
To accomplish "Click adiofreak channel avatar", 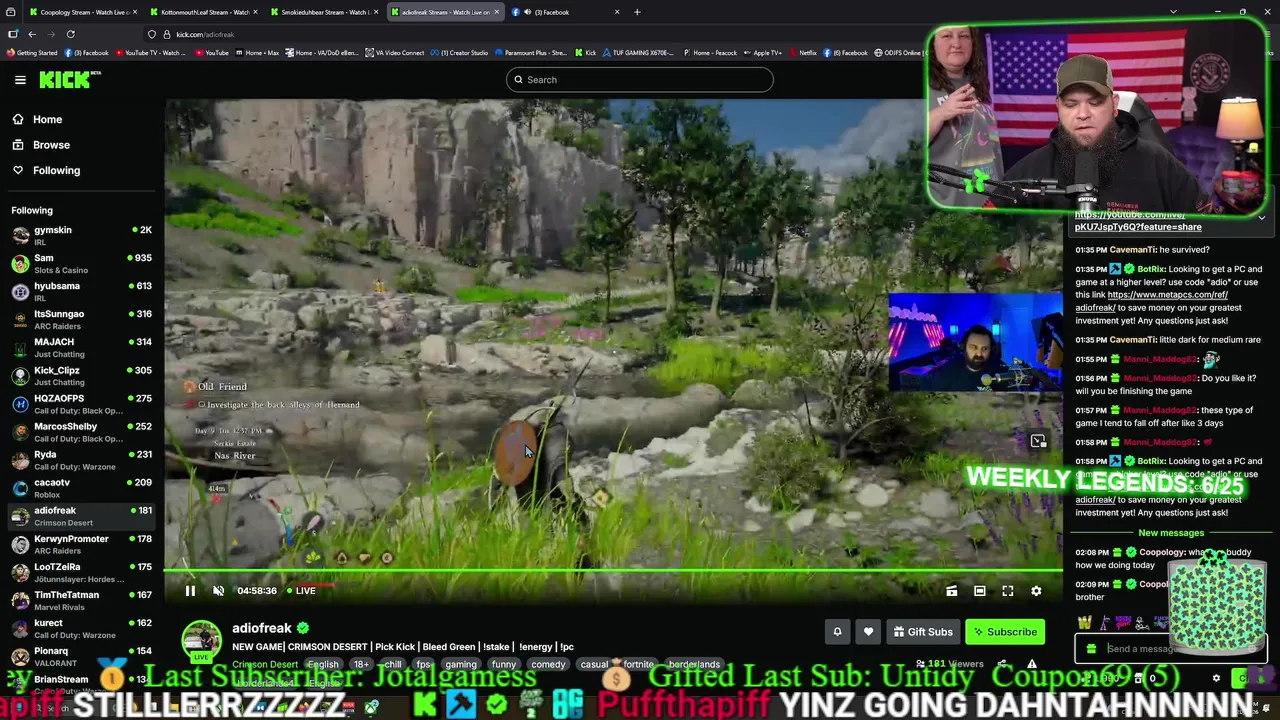I will click(201, 641).
